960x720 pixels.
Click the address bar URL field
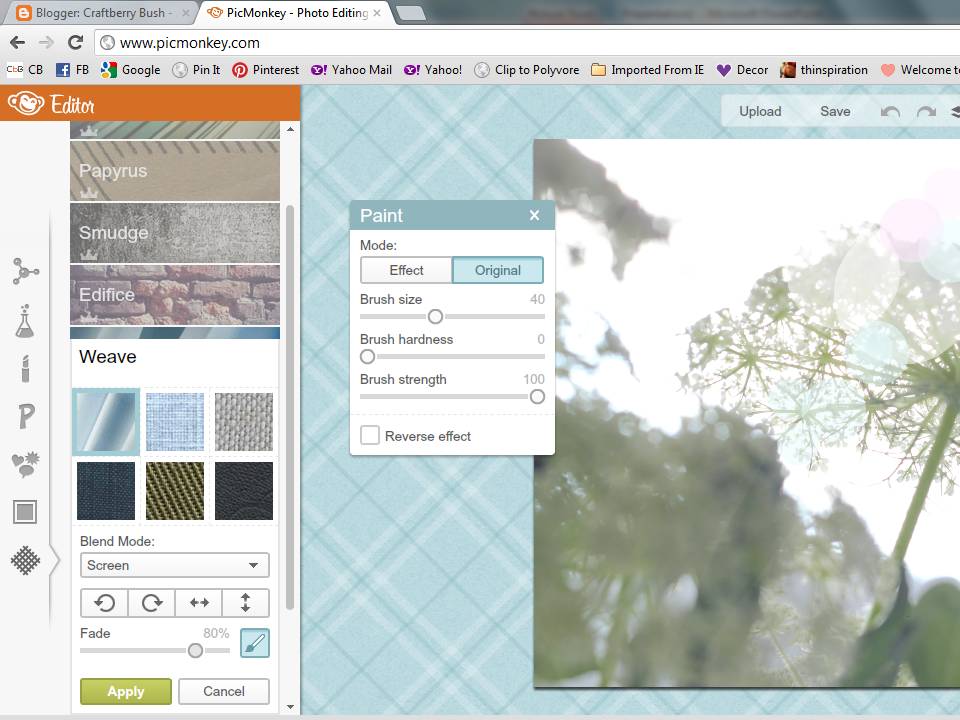(x=527, y=42)
